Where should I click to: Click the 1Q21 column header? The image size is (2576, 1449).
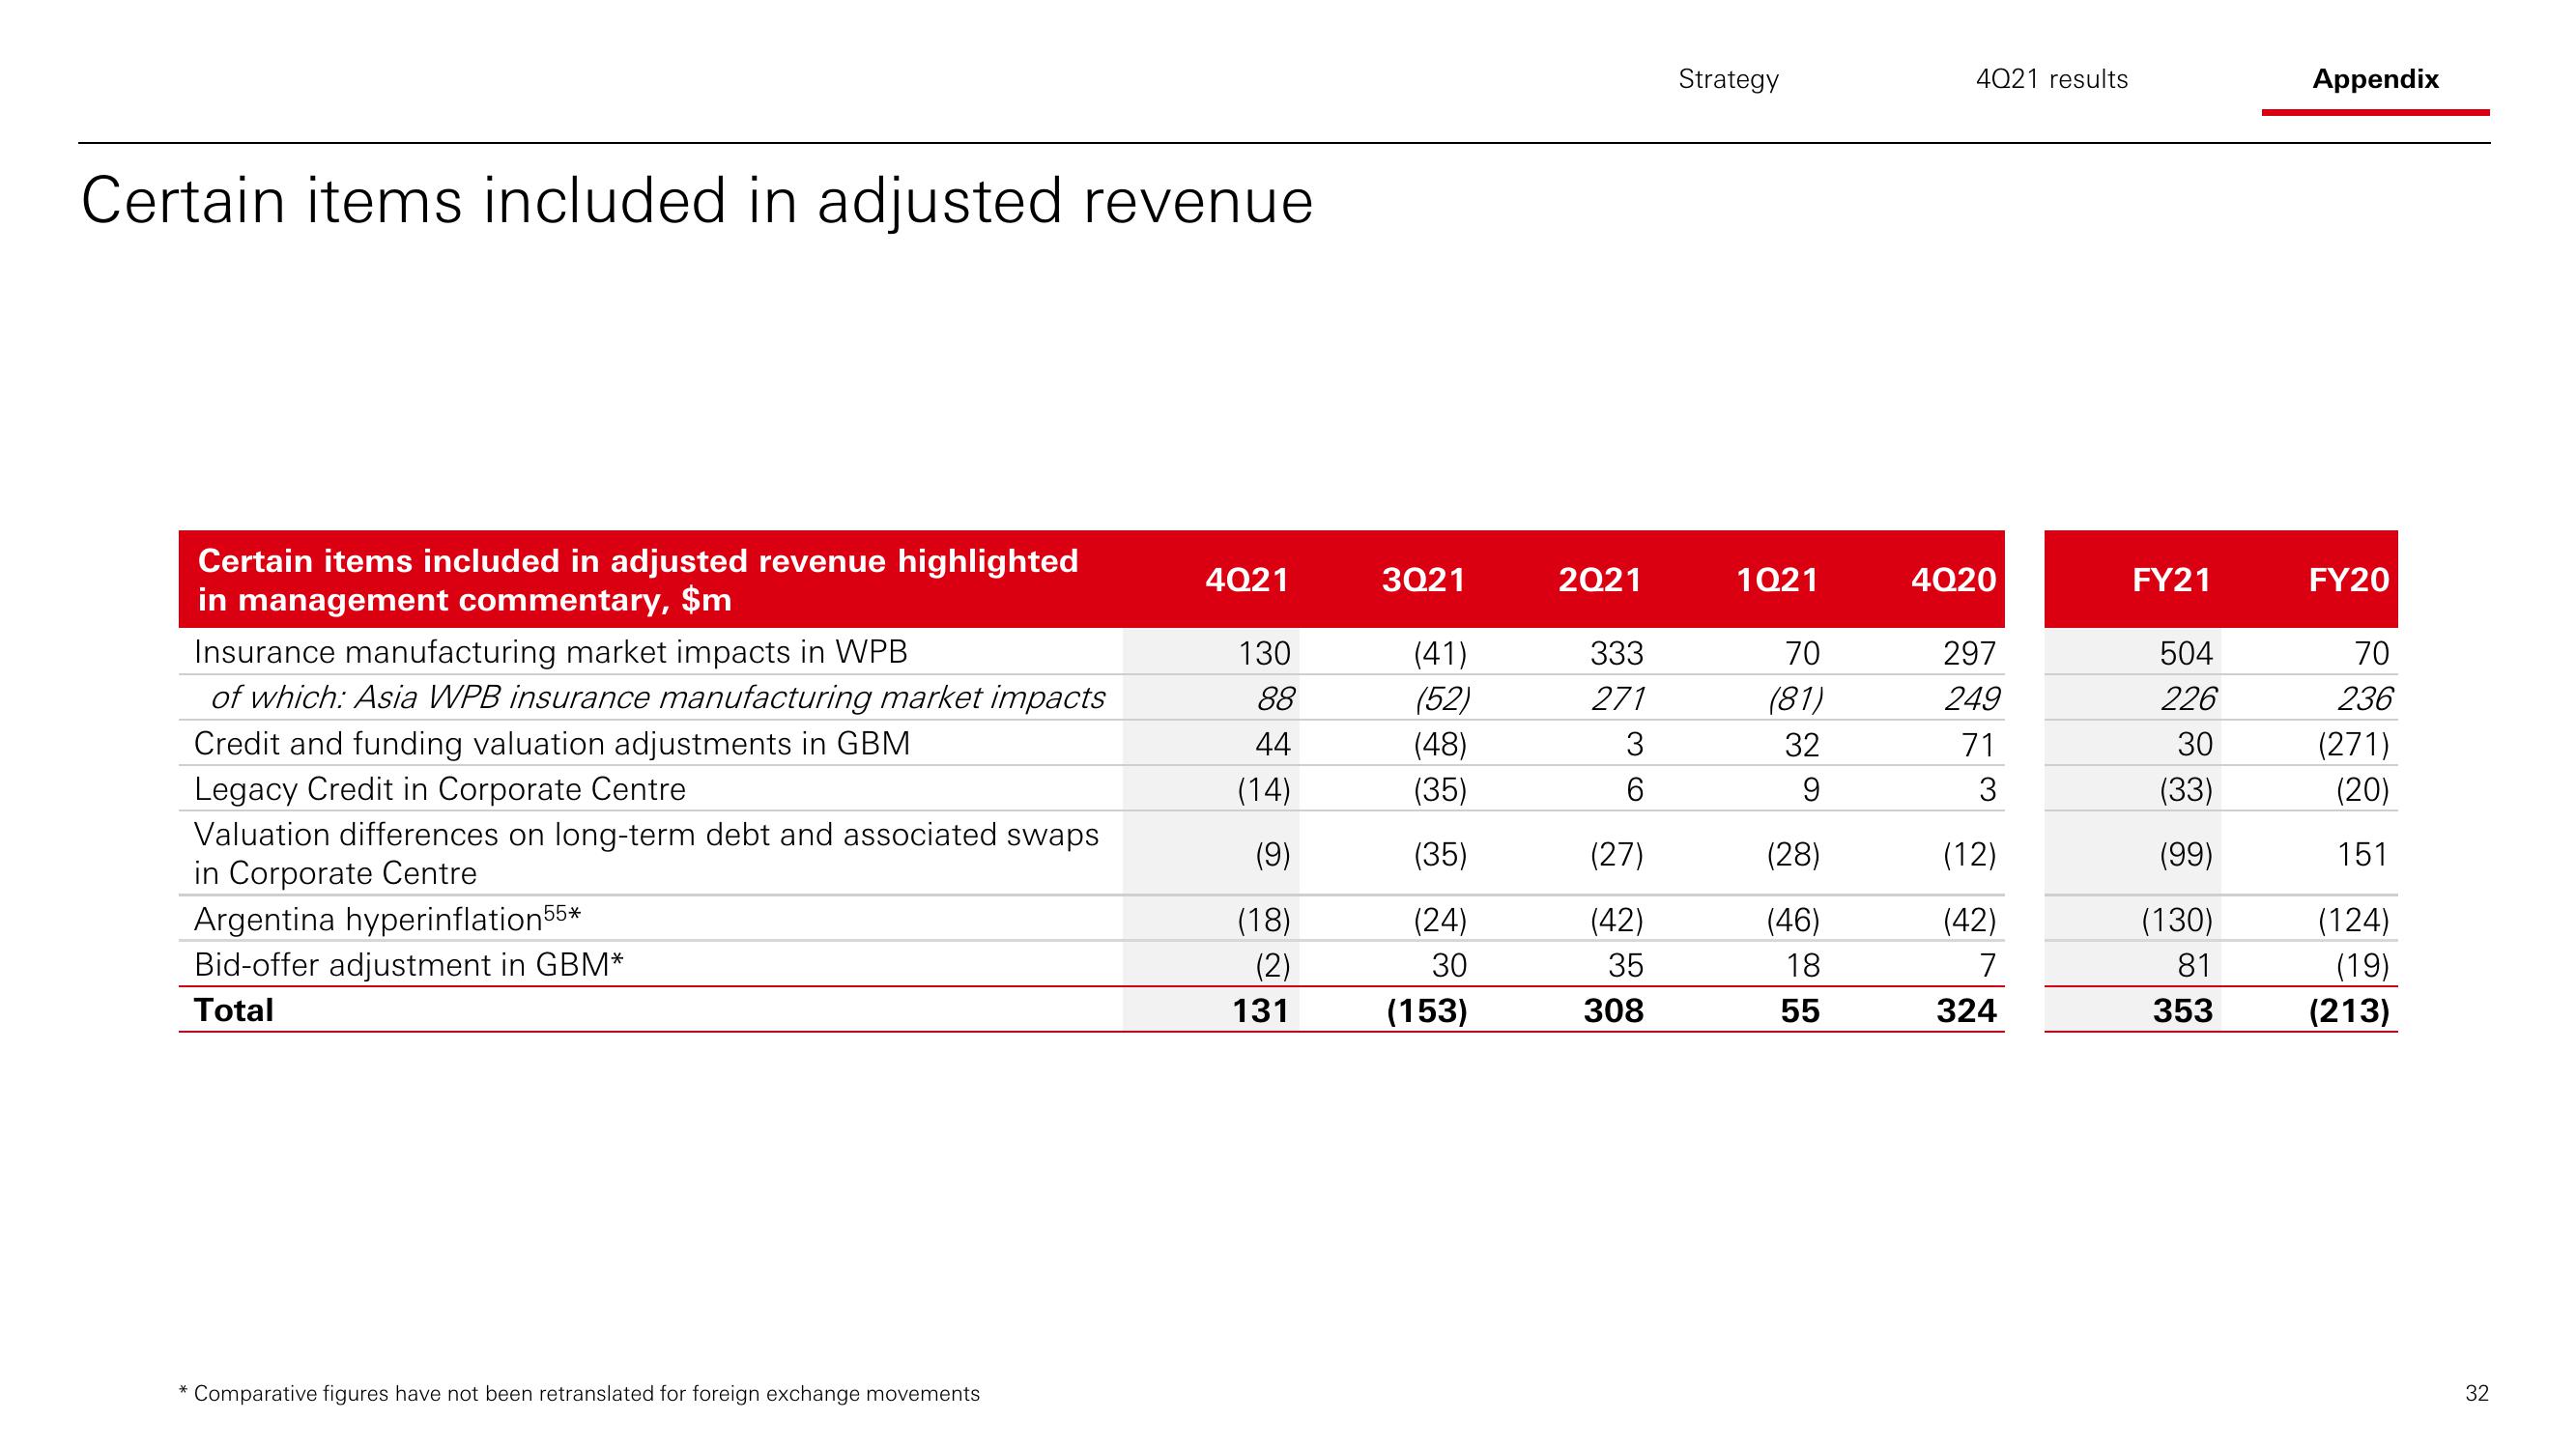coord(1777,580)
